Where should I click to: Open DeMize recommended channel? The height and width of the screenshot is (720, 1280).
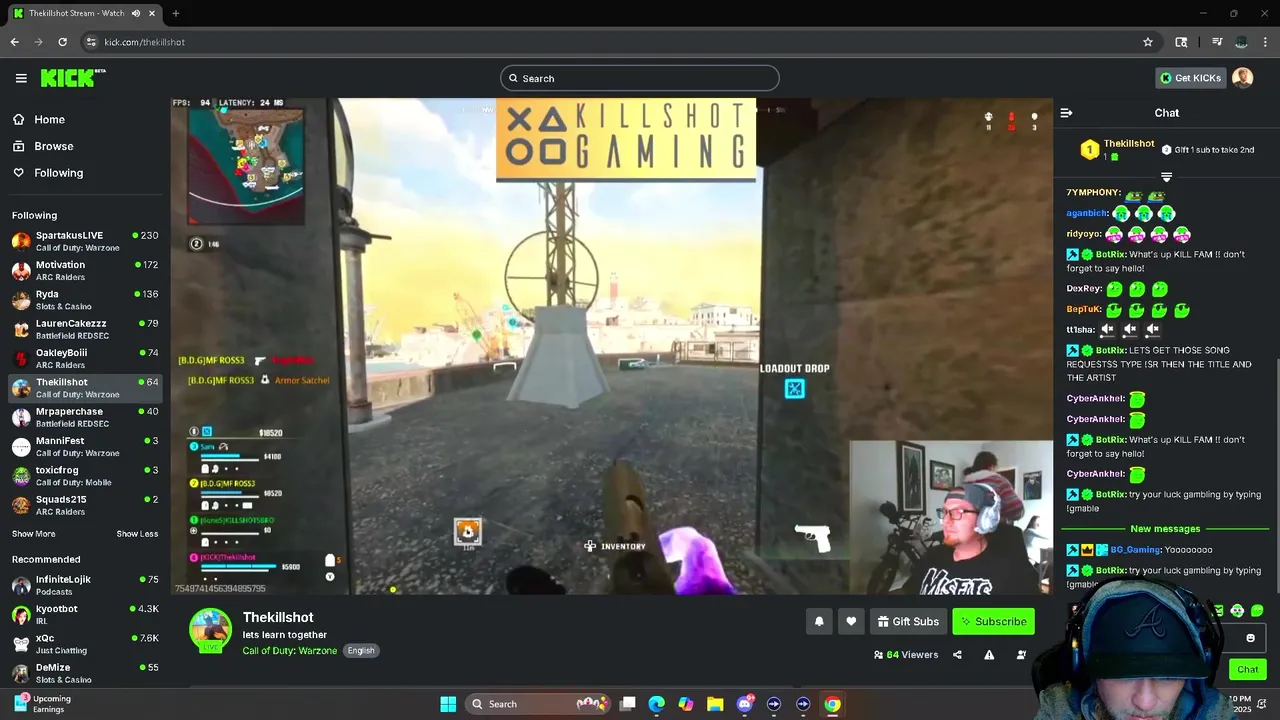85,673
